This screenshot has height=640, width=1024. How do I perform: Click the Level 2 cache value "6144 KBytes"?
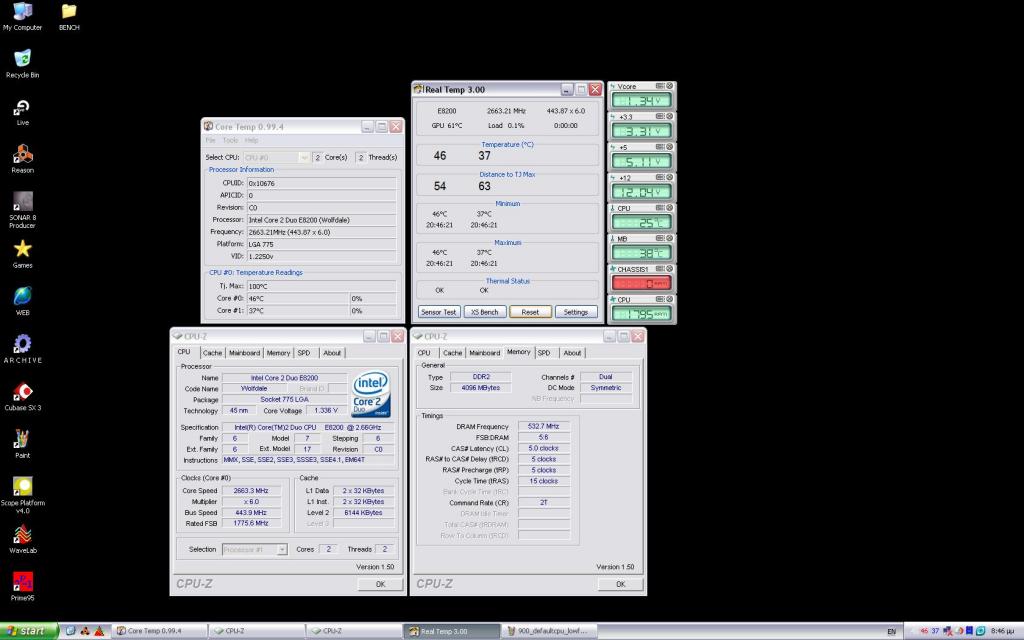click(x=363, y=513)
